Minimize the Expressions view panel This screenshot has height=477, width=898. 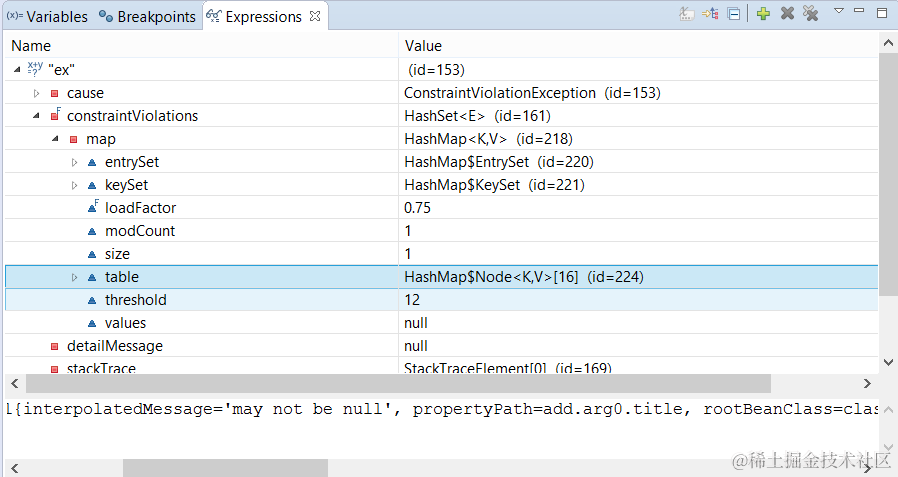pyautogui.click(x=859, y=10)
